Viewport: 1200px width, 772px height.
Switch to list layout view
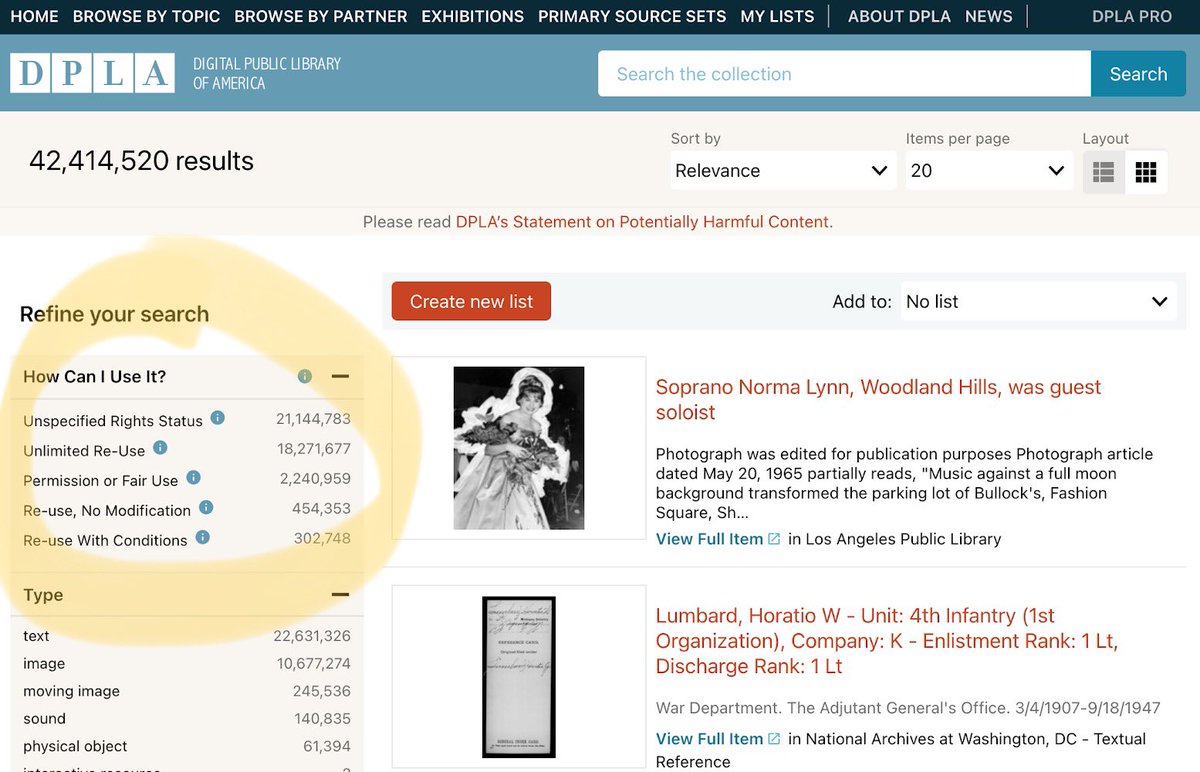(x=1104, y=171)
